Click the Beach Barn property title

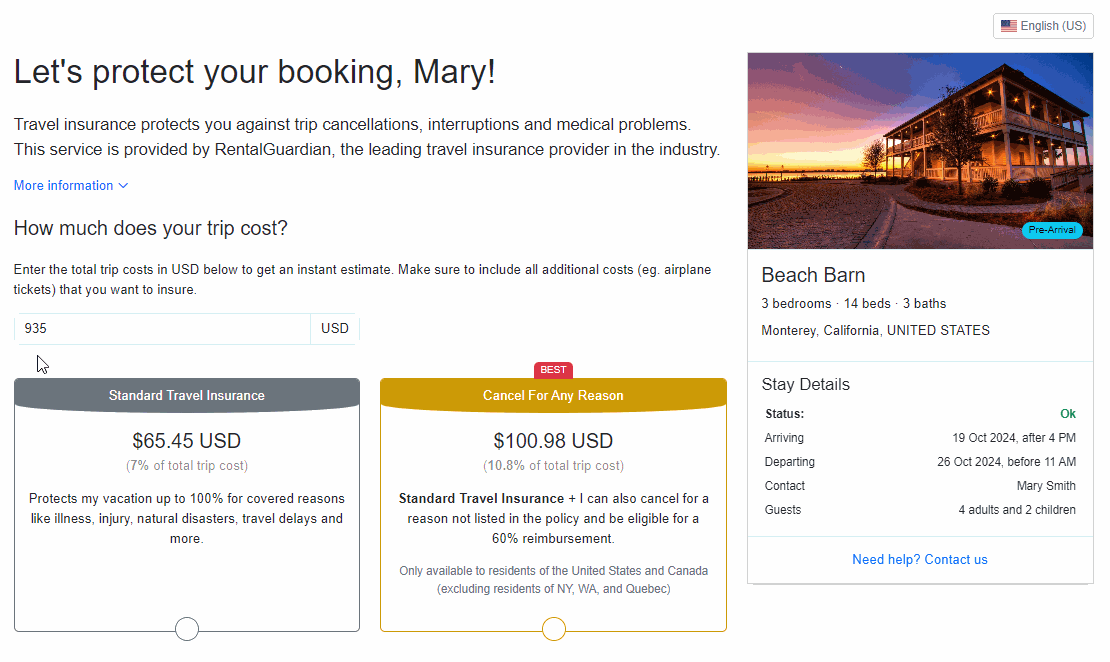(813, 275)
